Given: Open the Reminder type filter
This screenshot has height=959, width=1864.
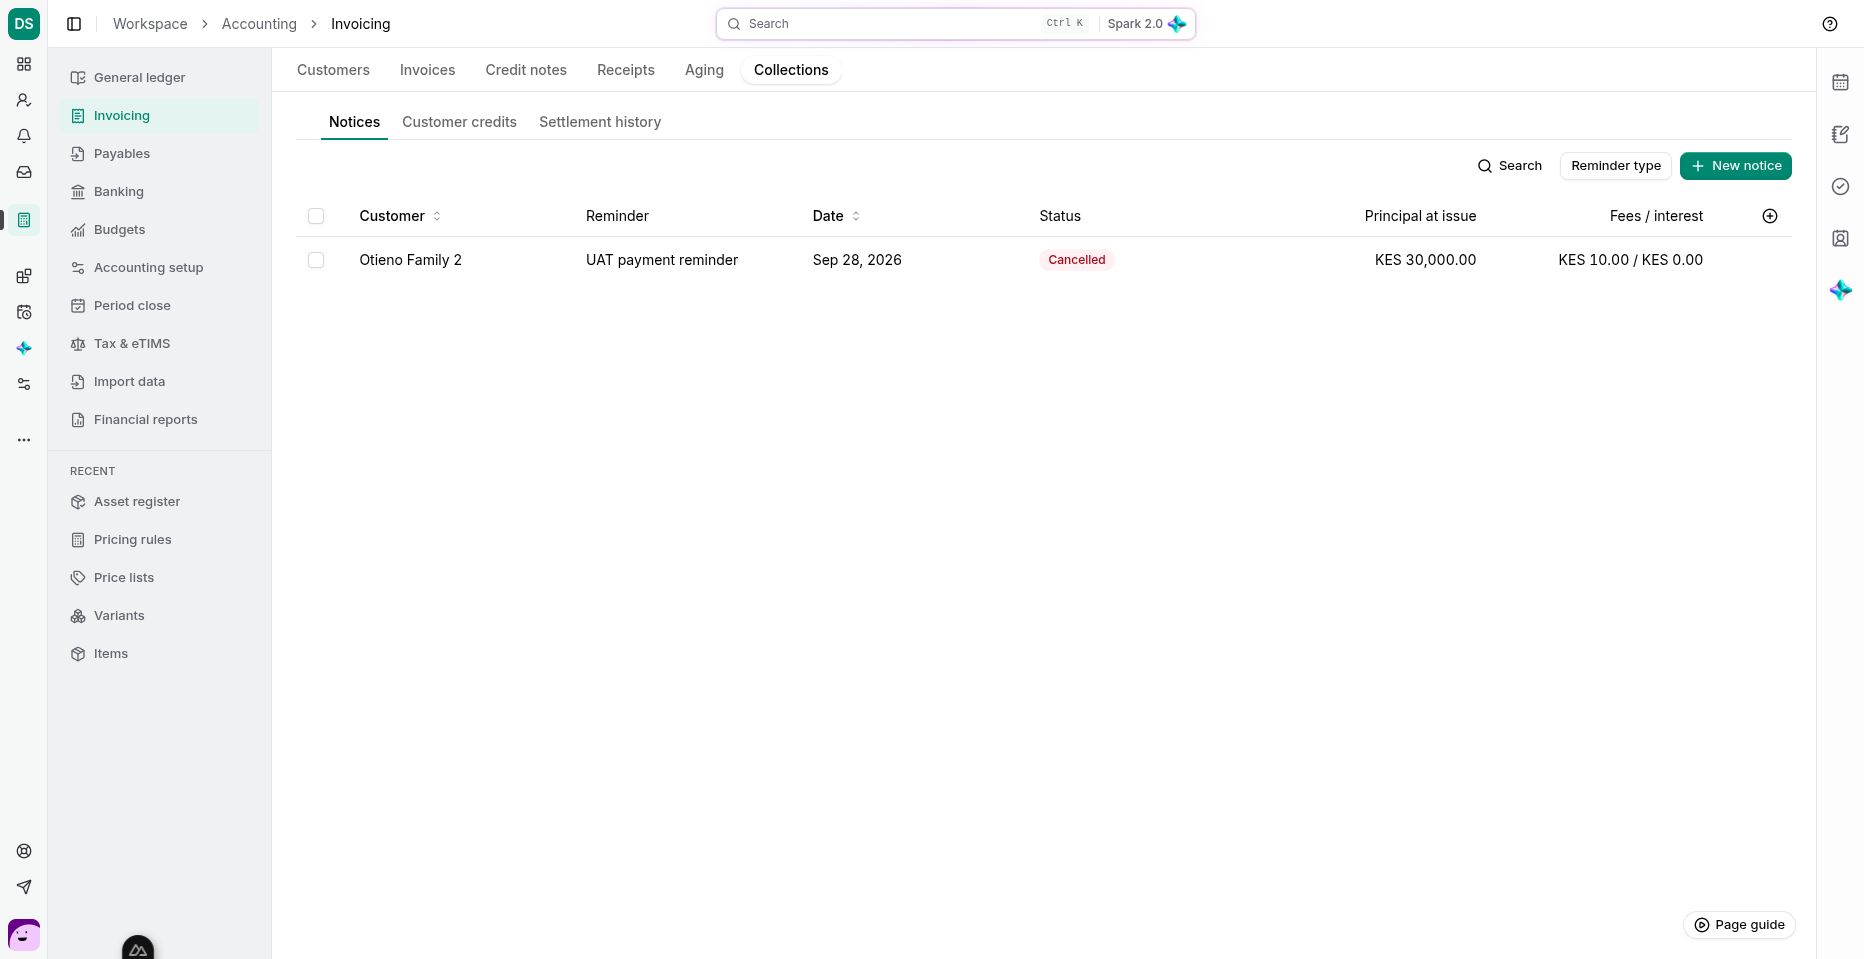Looking at the screenshot, I should 1616,166.
